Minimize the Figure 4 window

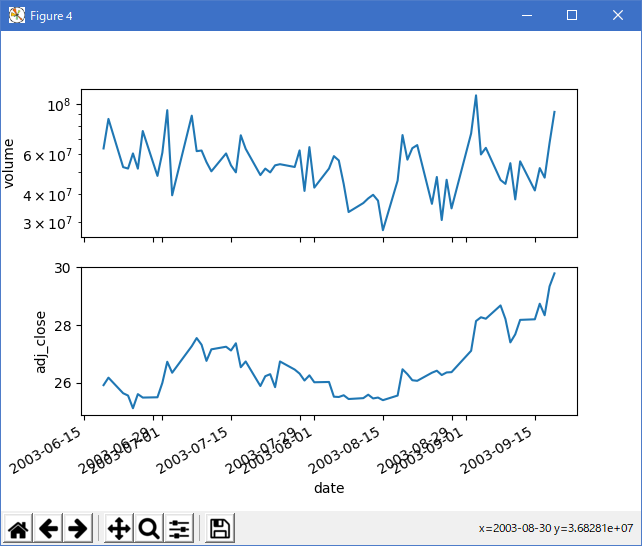526,16
